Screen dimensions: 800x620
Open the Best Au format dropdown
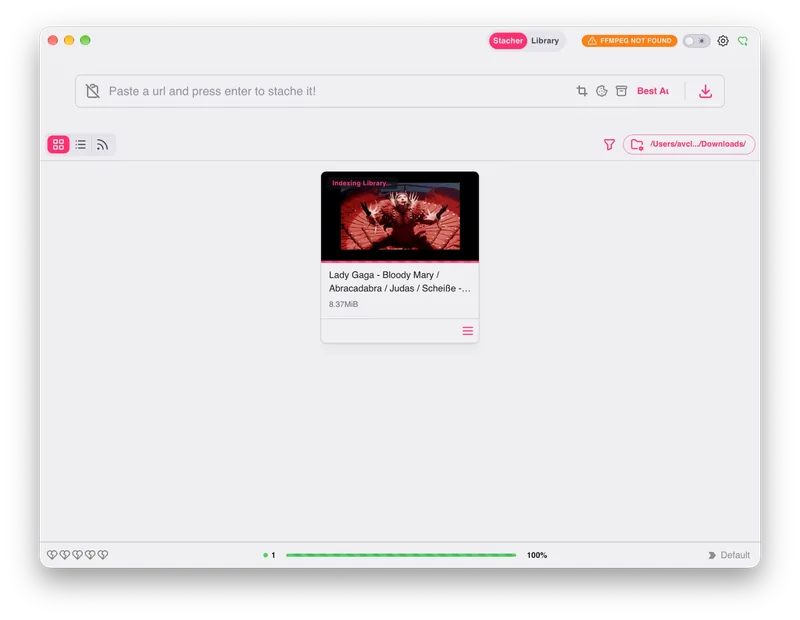click(653, 91)
